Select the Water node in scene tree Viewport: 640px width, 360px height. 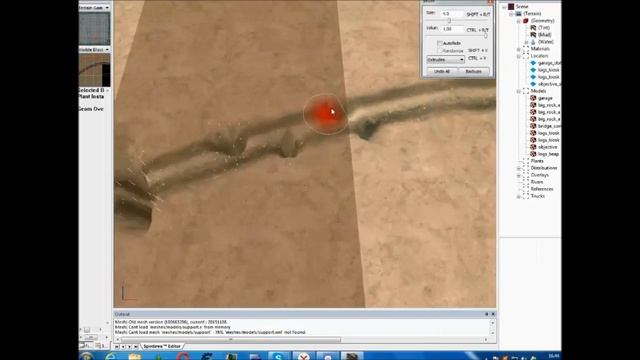pyautogui.click(x=546, y=42)
